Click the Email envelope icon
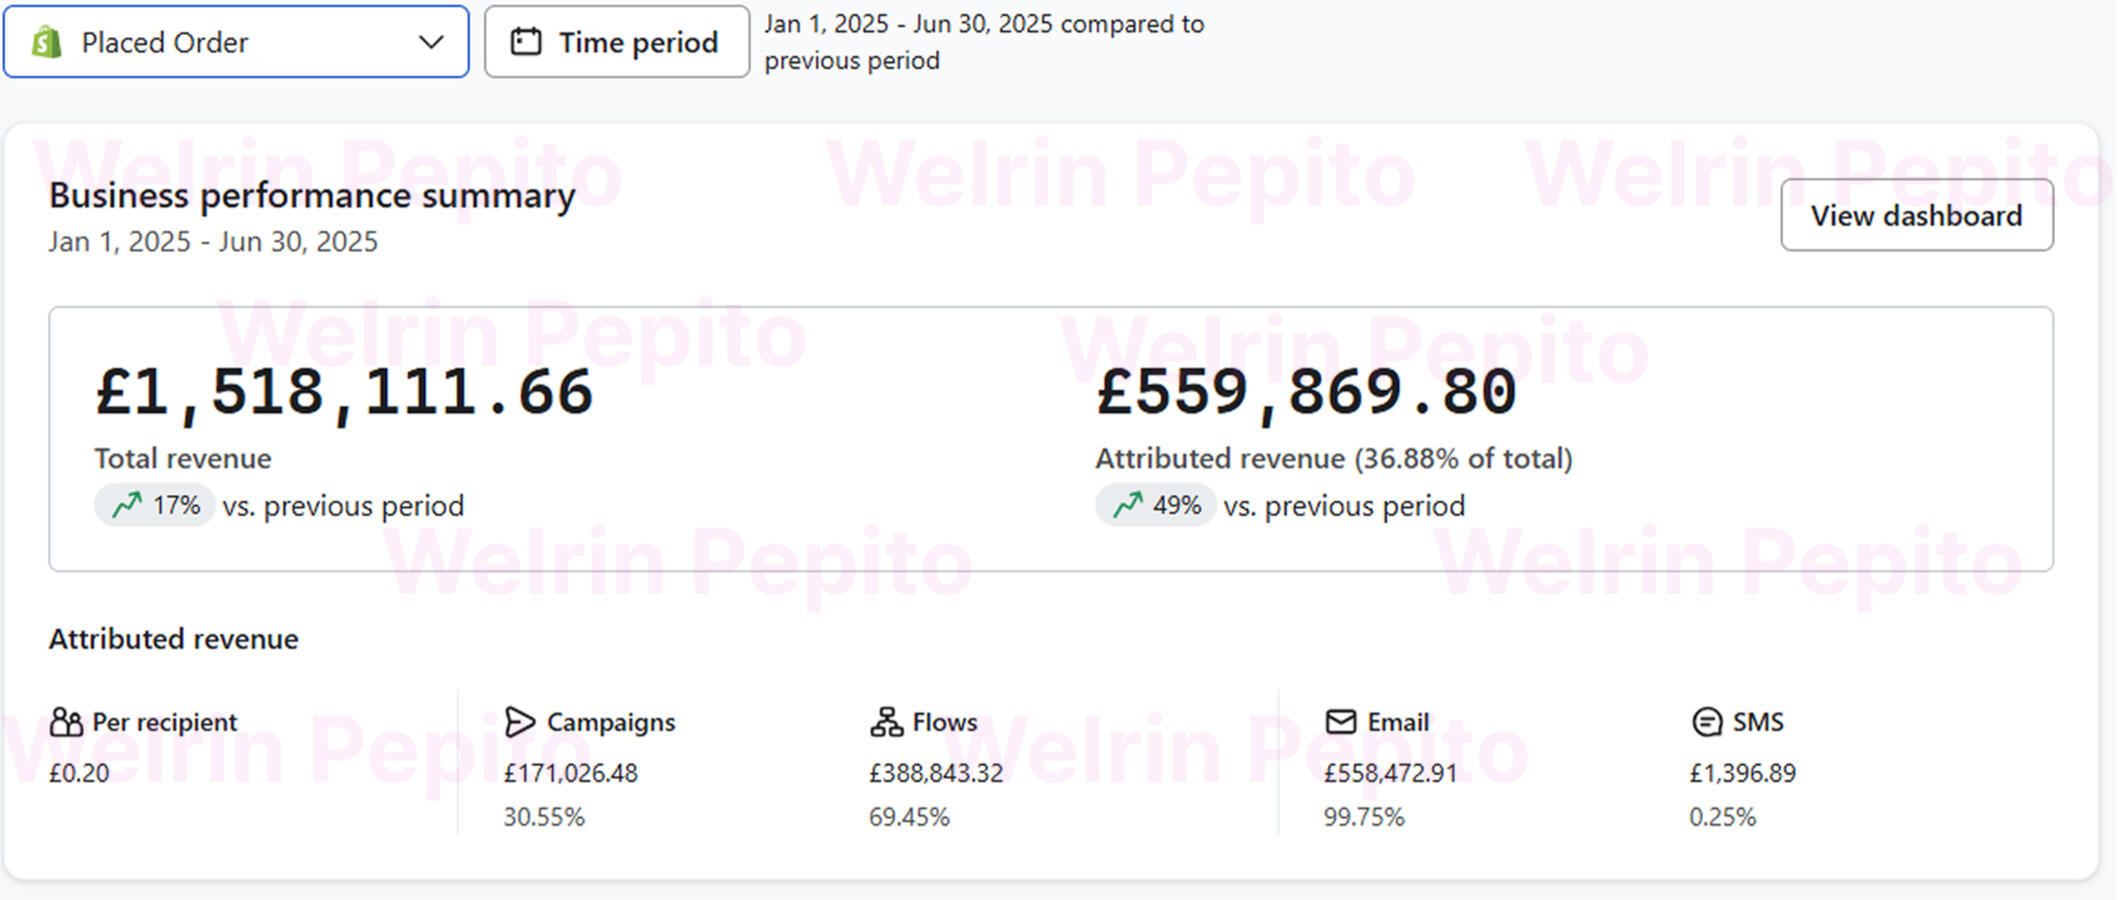The height and width of the screenshot is (900, 2118). [x=1341, y=722]
